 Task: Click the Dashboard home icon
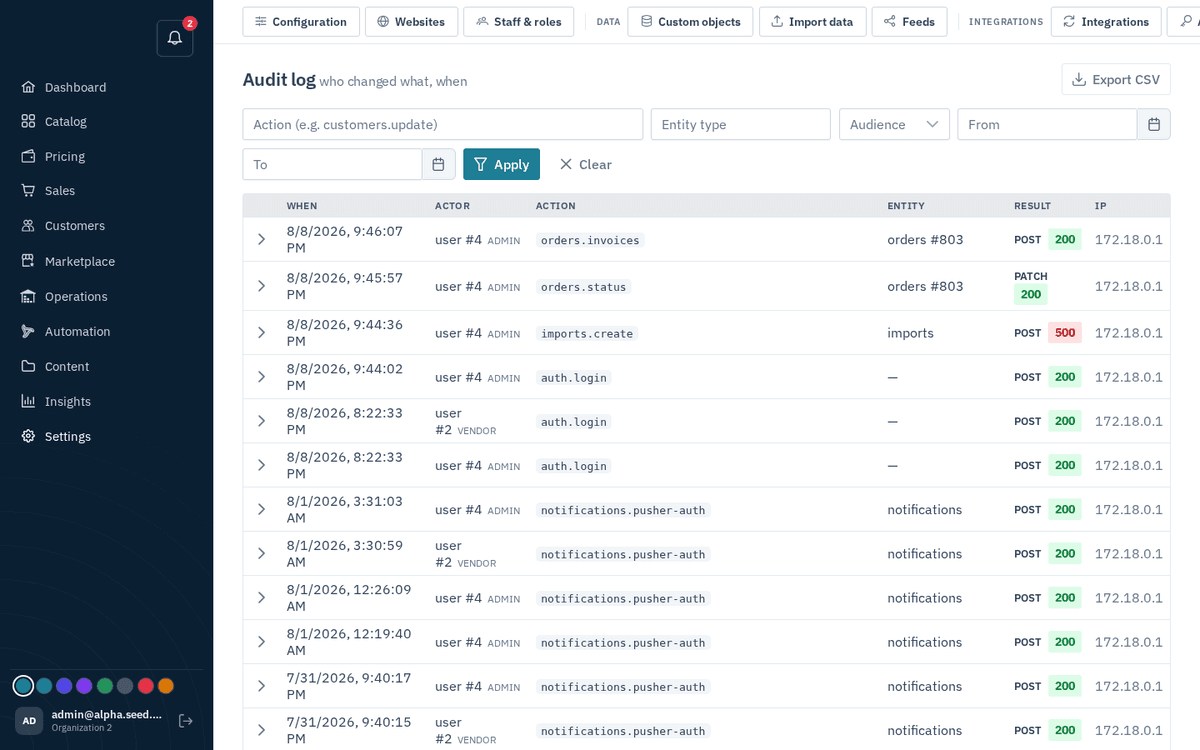click(x=28, y=87)
